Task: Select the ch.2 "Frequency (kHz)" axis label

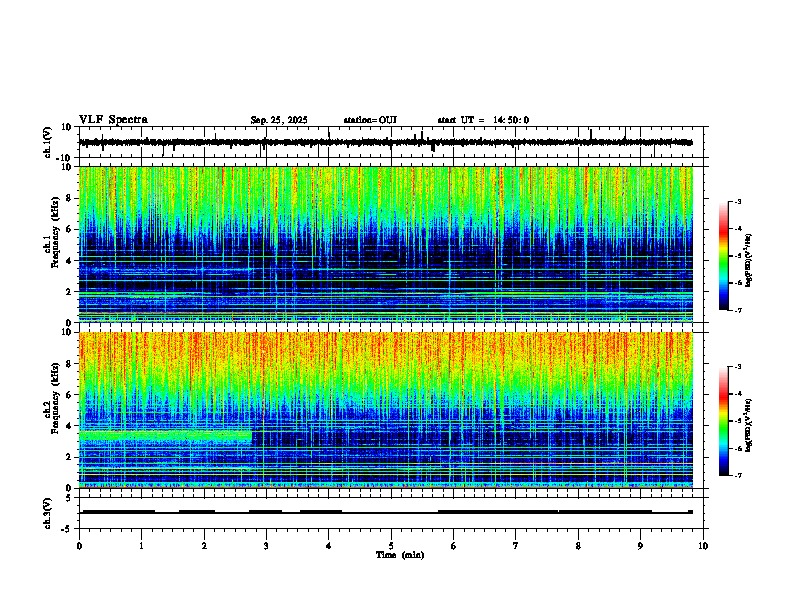Action: coord(55,398)
